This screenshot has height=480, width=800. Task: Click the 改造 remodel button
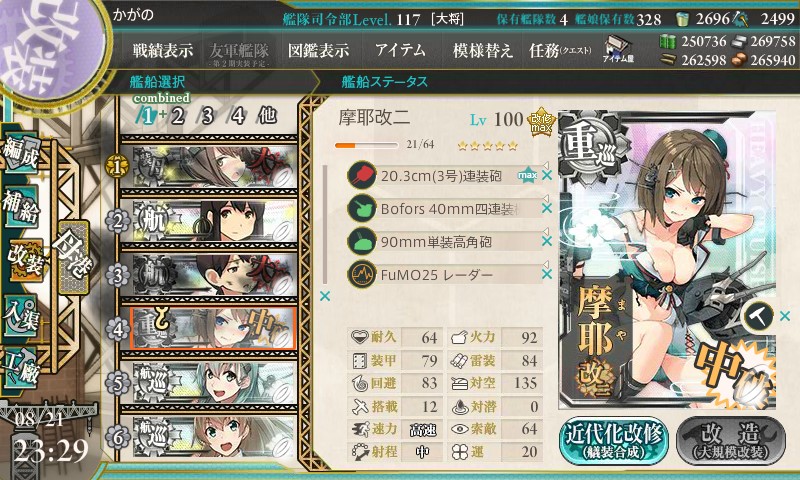click(731, 440)
